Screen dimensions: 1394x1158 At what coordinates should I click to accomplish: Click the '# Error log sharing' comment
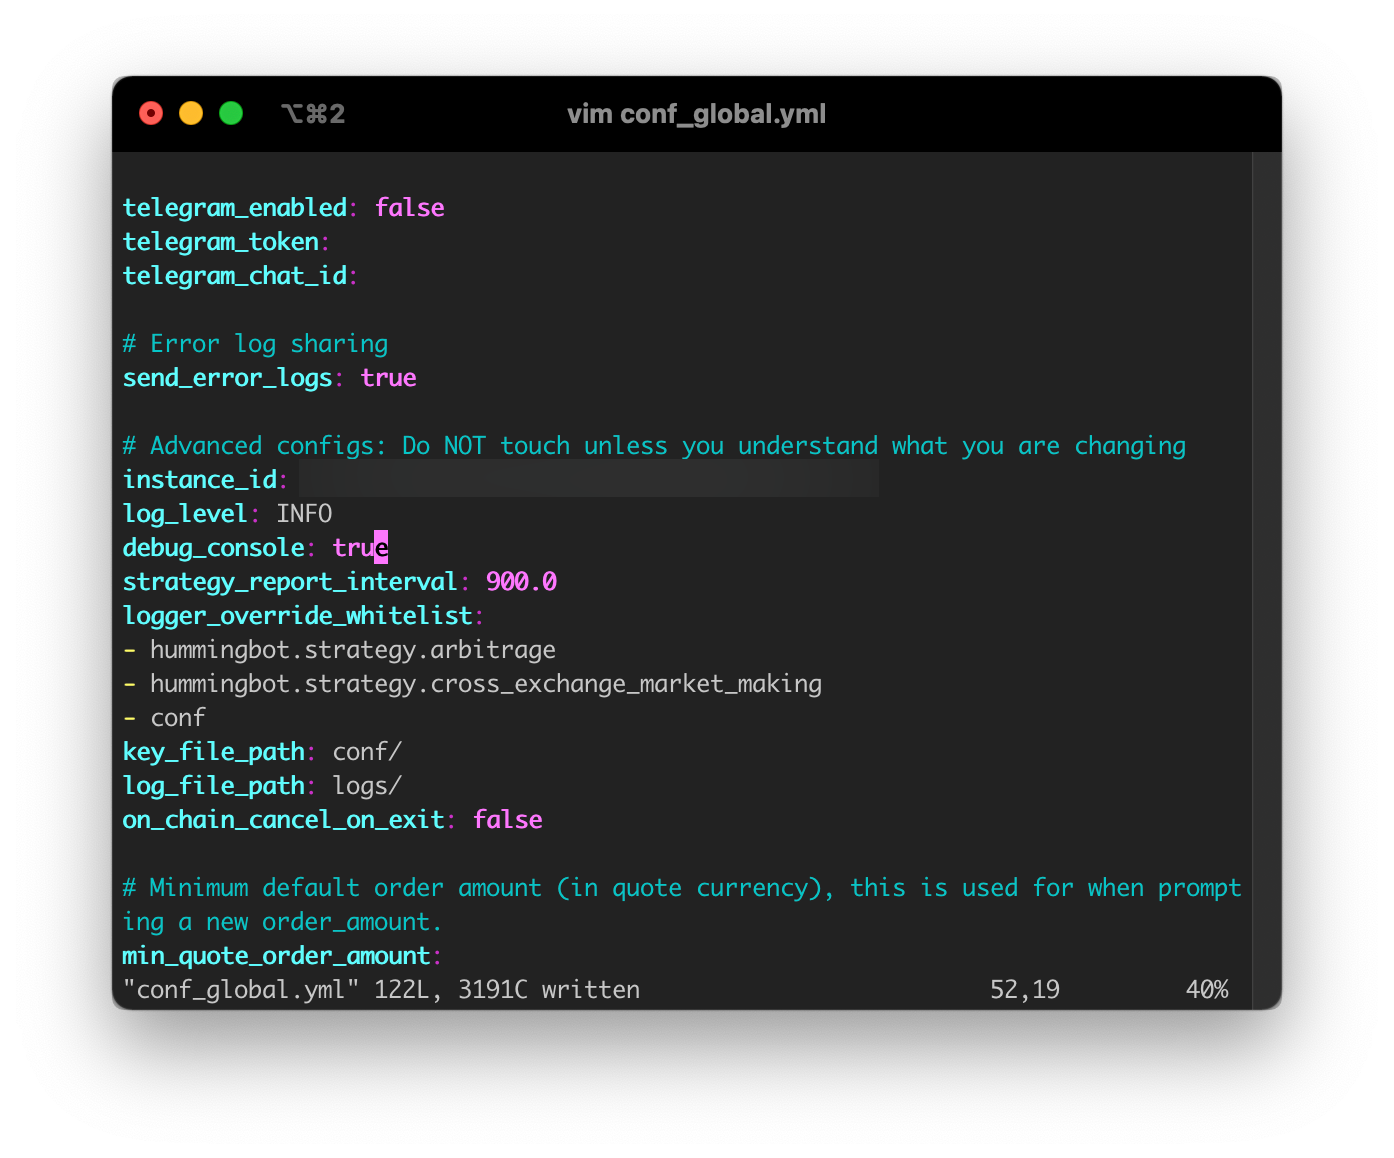coord(256,344)
